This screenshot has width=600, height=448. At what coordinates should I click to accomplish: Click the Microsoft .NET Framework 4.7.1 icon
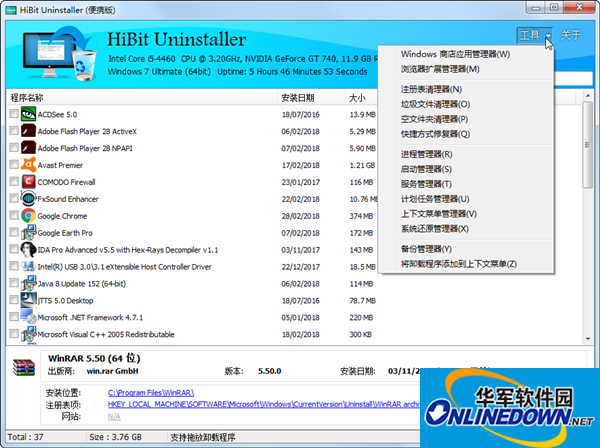(28, 317)
